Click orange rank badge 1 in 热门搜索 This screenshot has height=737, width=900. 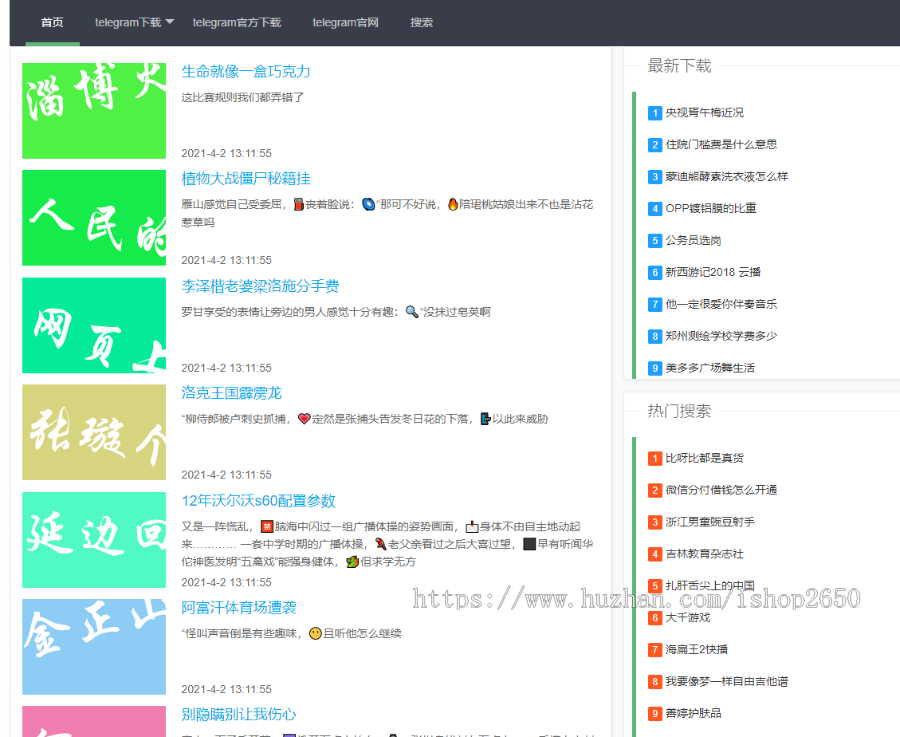coord(655,458)
